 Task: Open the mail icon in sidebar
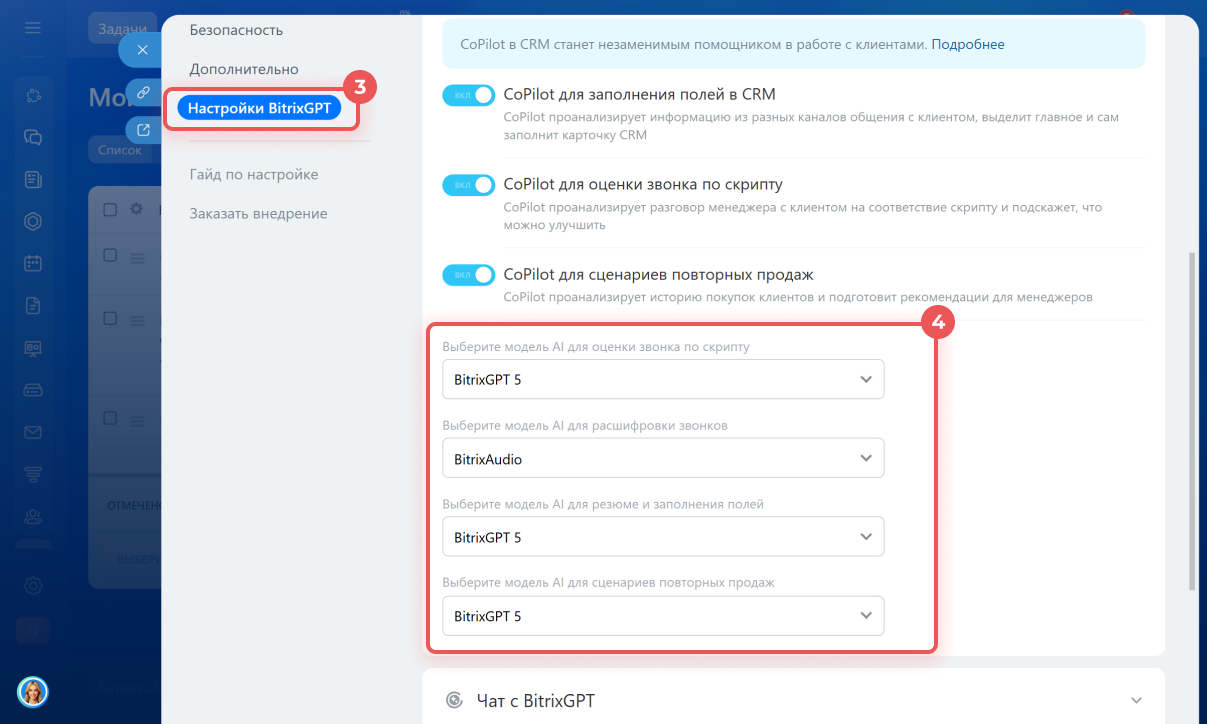point(33,432)
